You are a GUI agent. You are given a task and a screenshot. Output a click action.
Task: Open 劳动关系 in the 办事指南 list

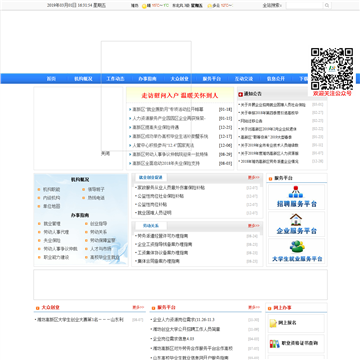pos(98,232)
